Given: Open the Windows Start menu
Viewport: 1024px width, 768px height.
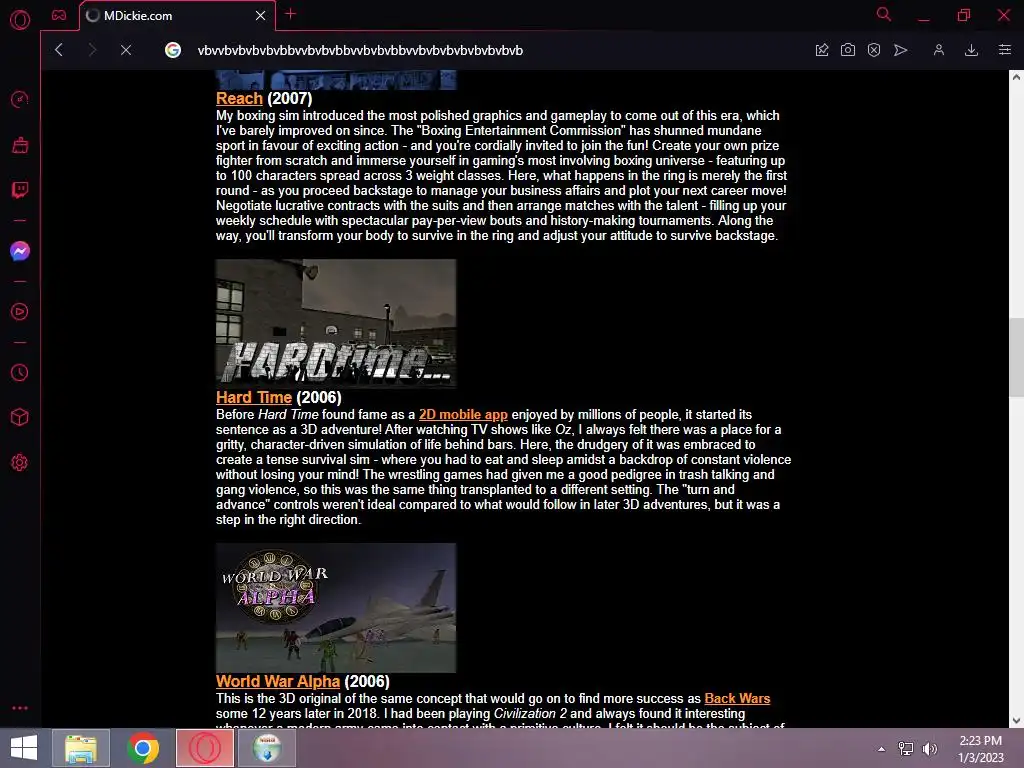Looking at the screenshot, I should [24, 748].
